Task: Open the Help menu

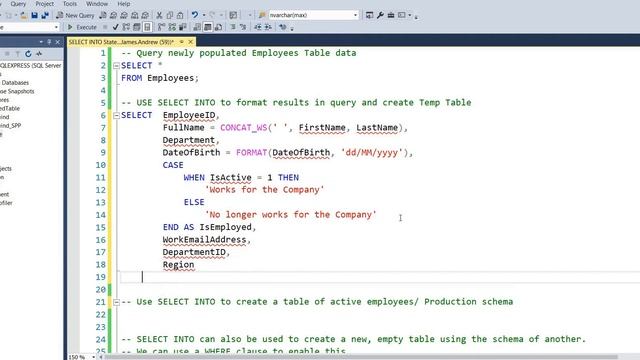Action: point(124,4)
